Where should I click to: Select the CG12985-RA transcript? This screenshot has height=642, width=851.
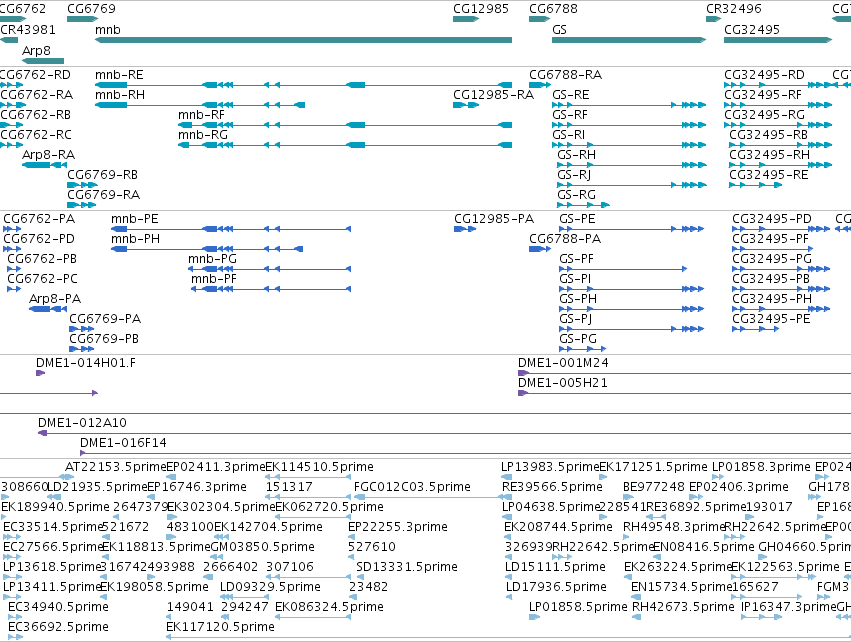coord(466,105)
